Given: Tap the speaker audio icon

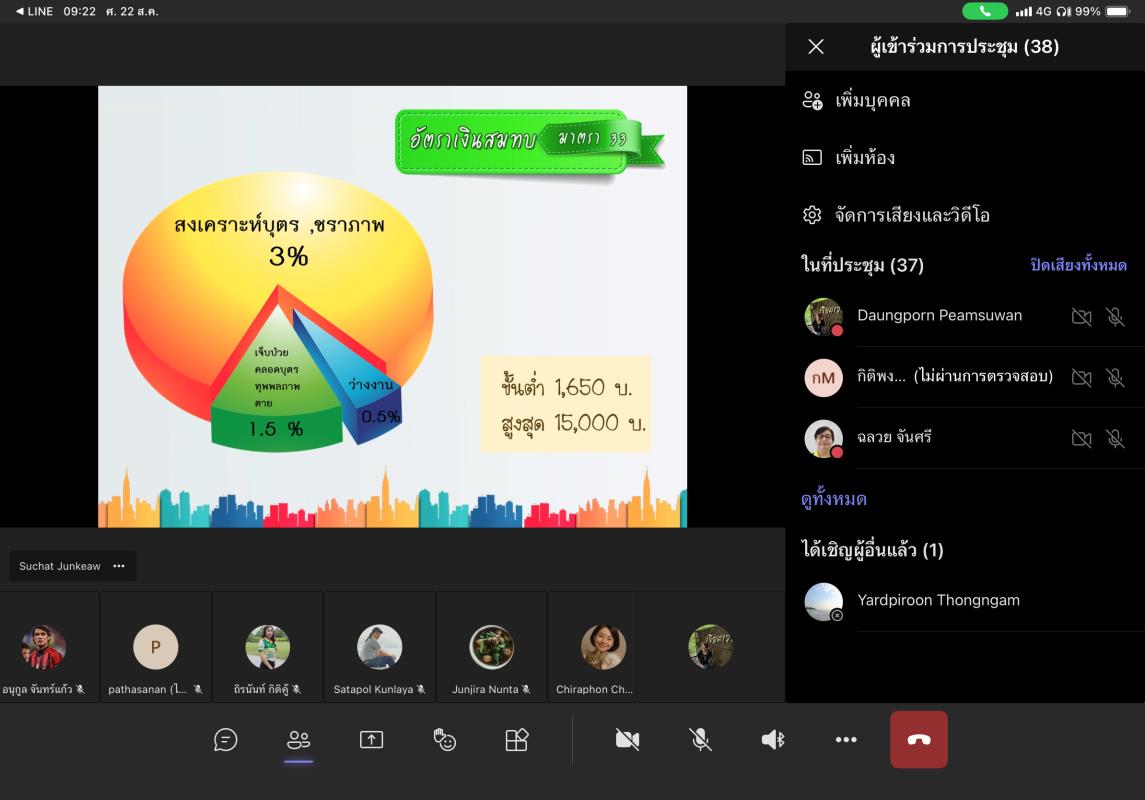Looking at the screenshot, I should (x=773, y=740).
